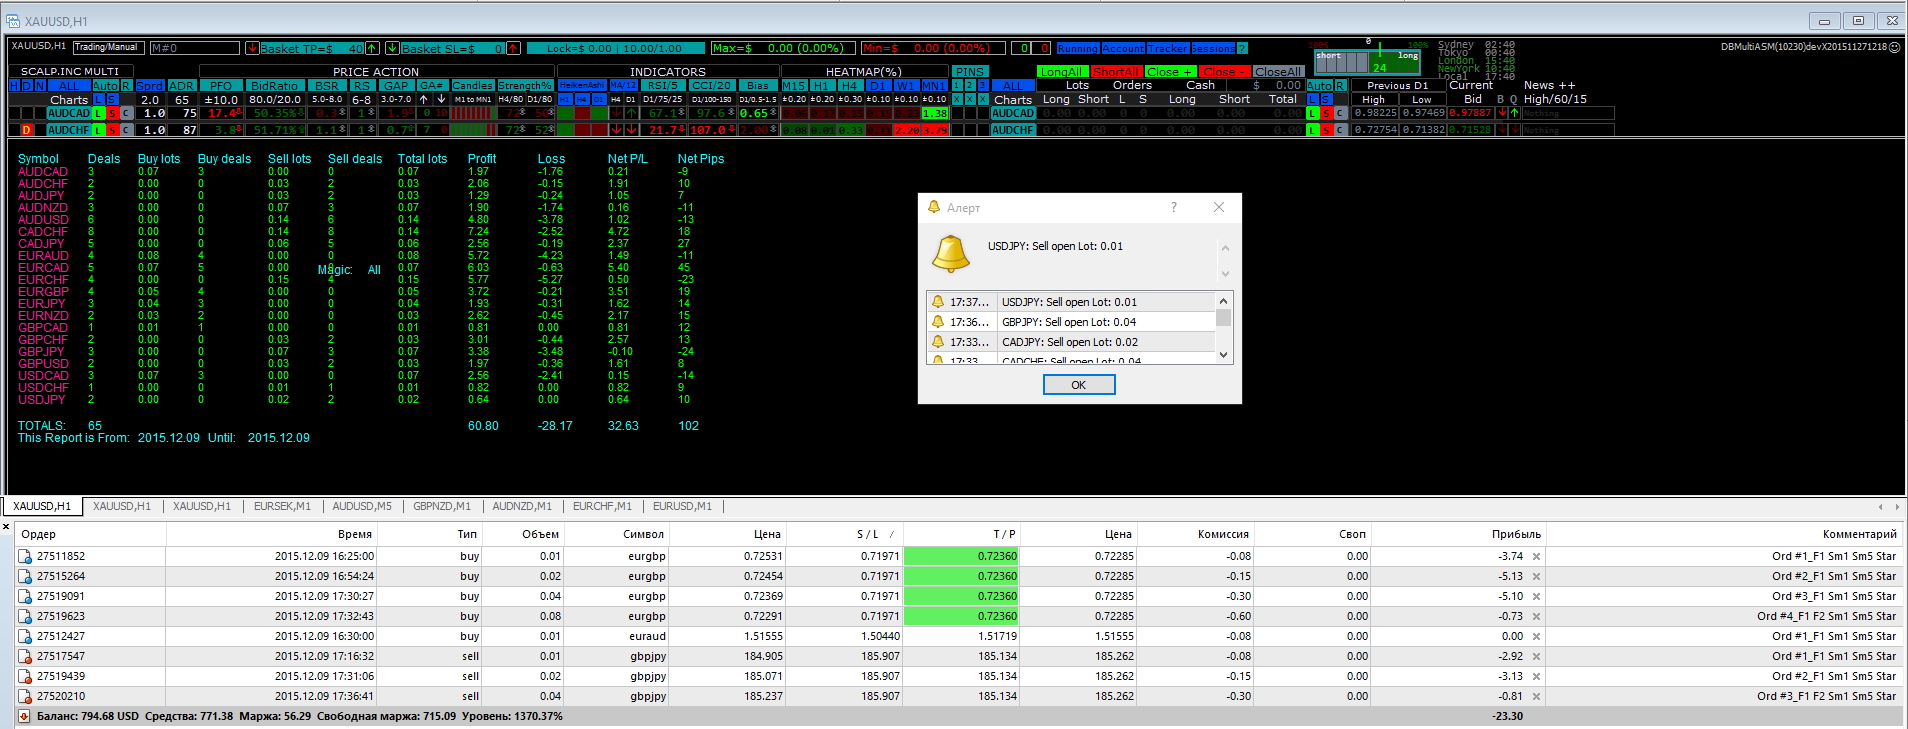
Task: Click the down arrow under GA# column
Action: (x=441, y=99)
